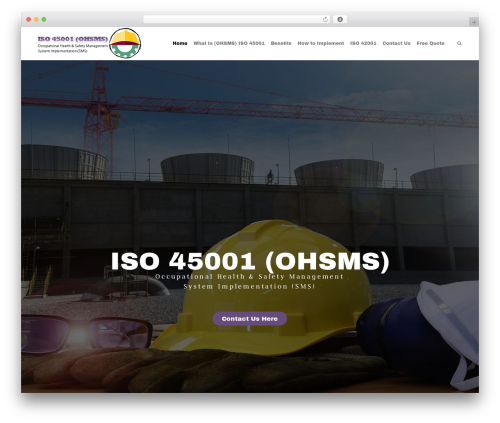Go to the Benefits menu item

tap(281, 43)
